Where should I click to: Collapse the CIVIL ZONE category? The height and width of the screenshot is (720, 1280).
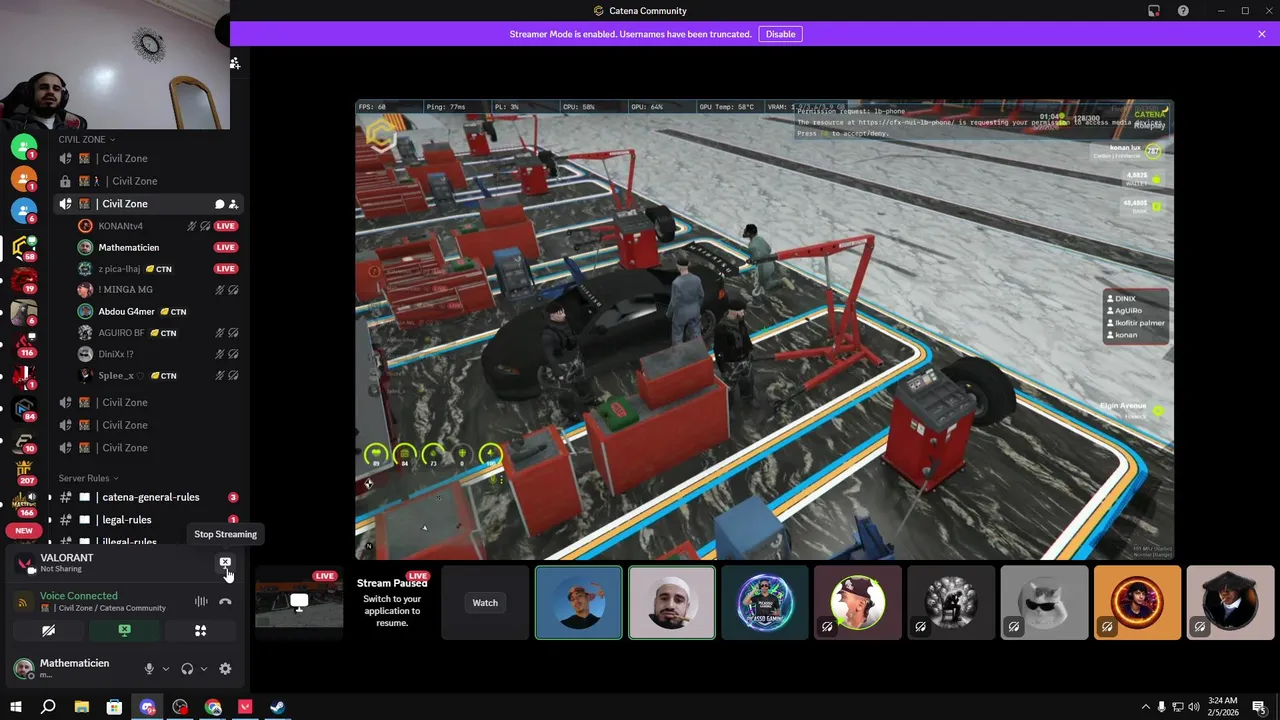(x=86, y=139)
